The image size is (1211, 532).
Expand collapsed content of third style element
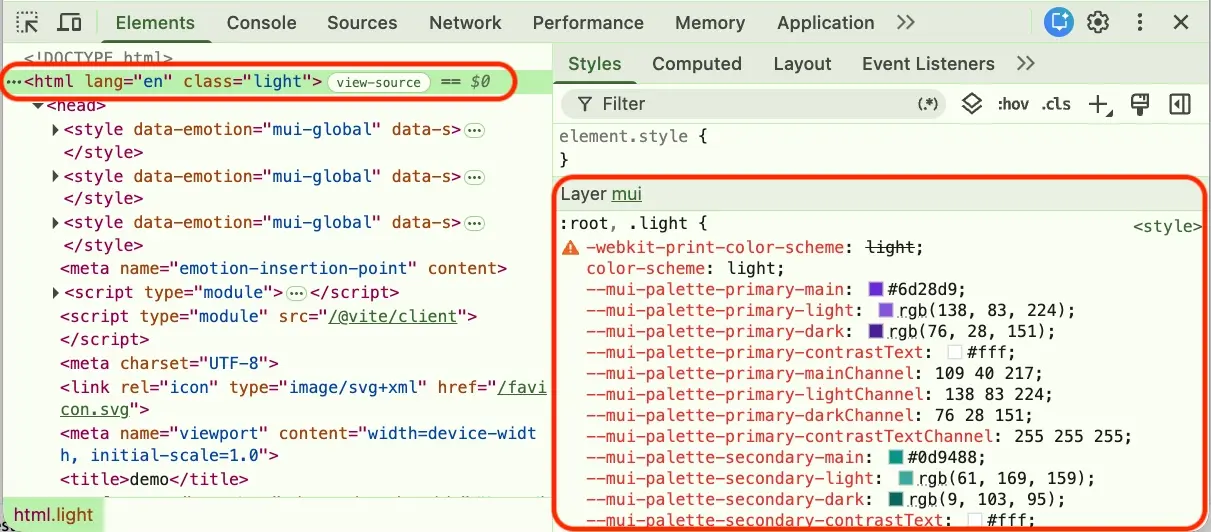click(474, 223)
